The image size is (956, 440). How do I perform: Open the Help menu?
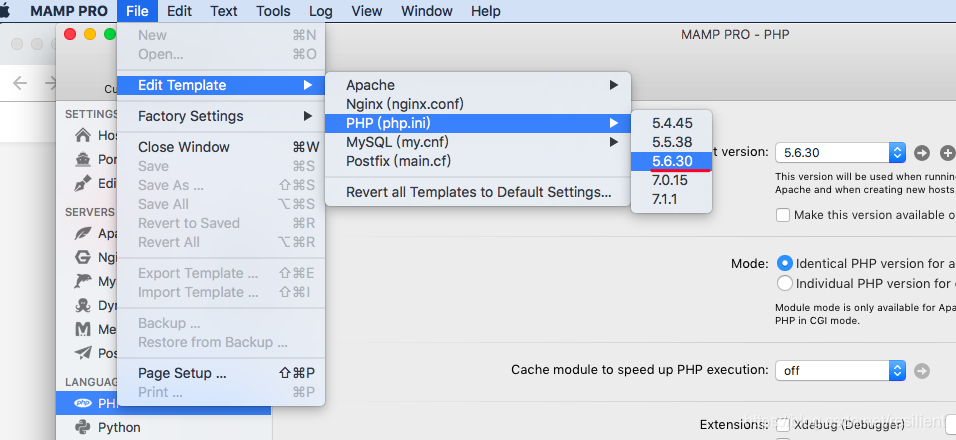[x=486, y=11]
